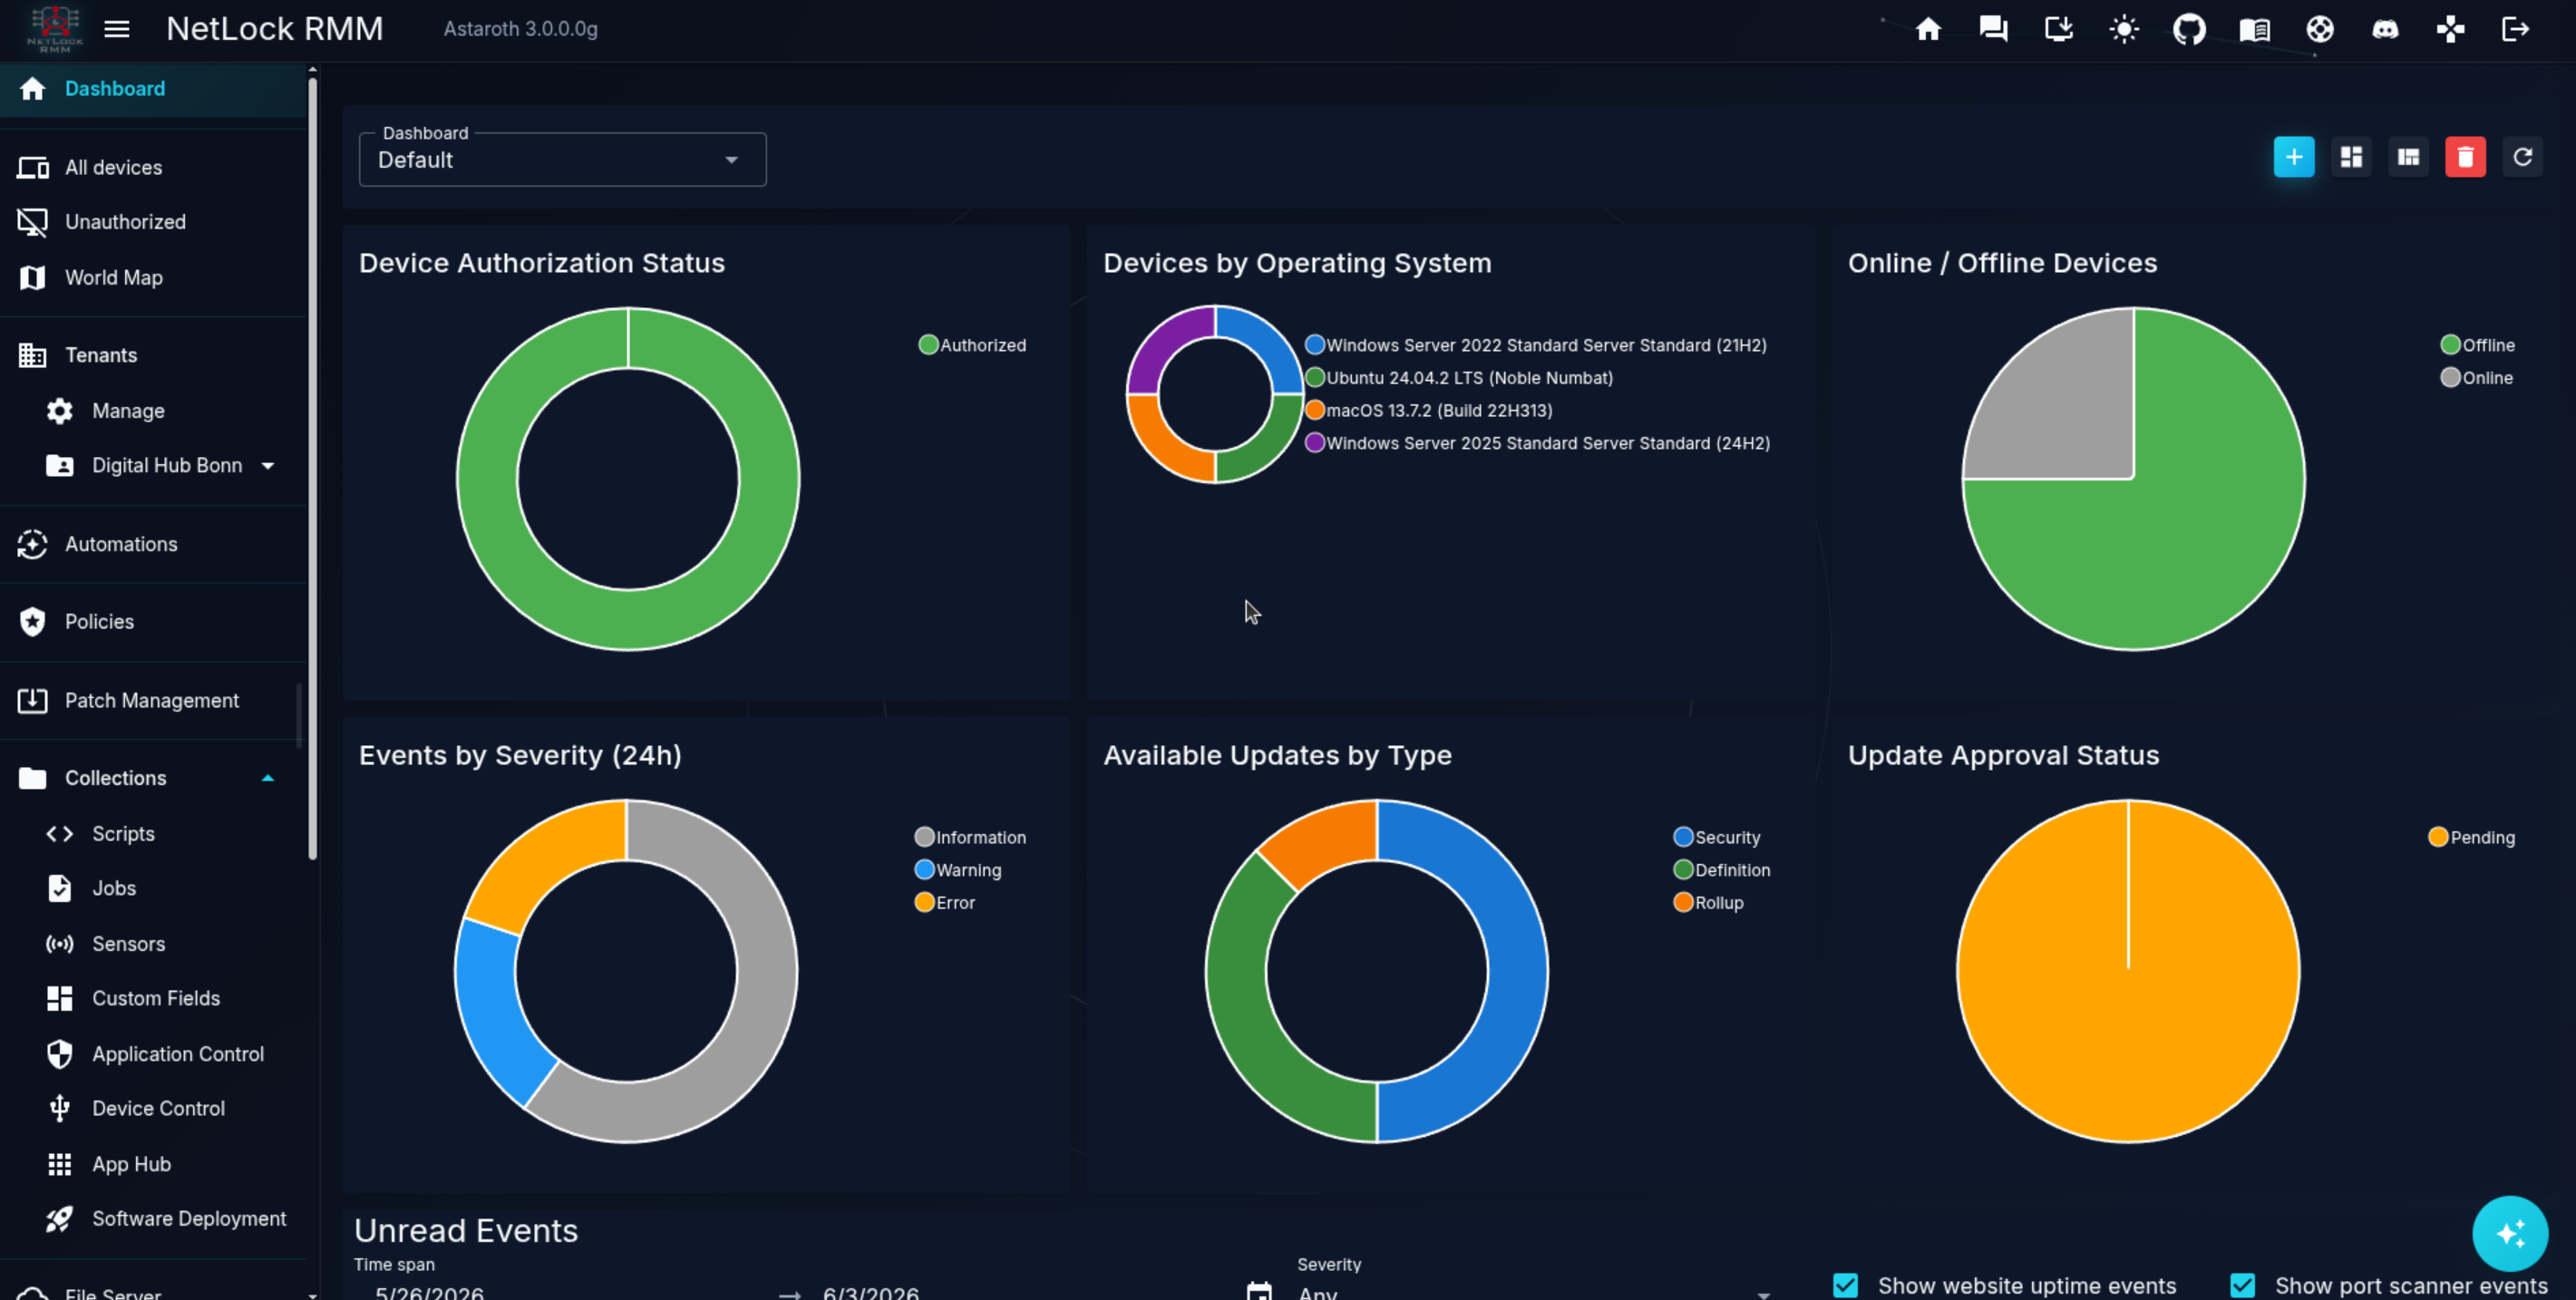Open the Discord icon link
The image size is (2576, 1300).
click(2385, 29)
